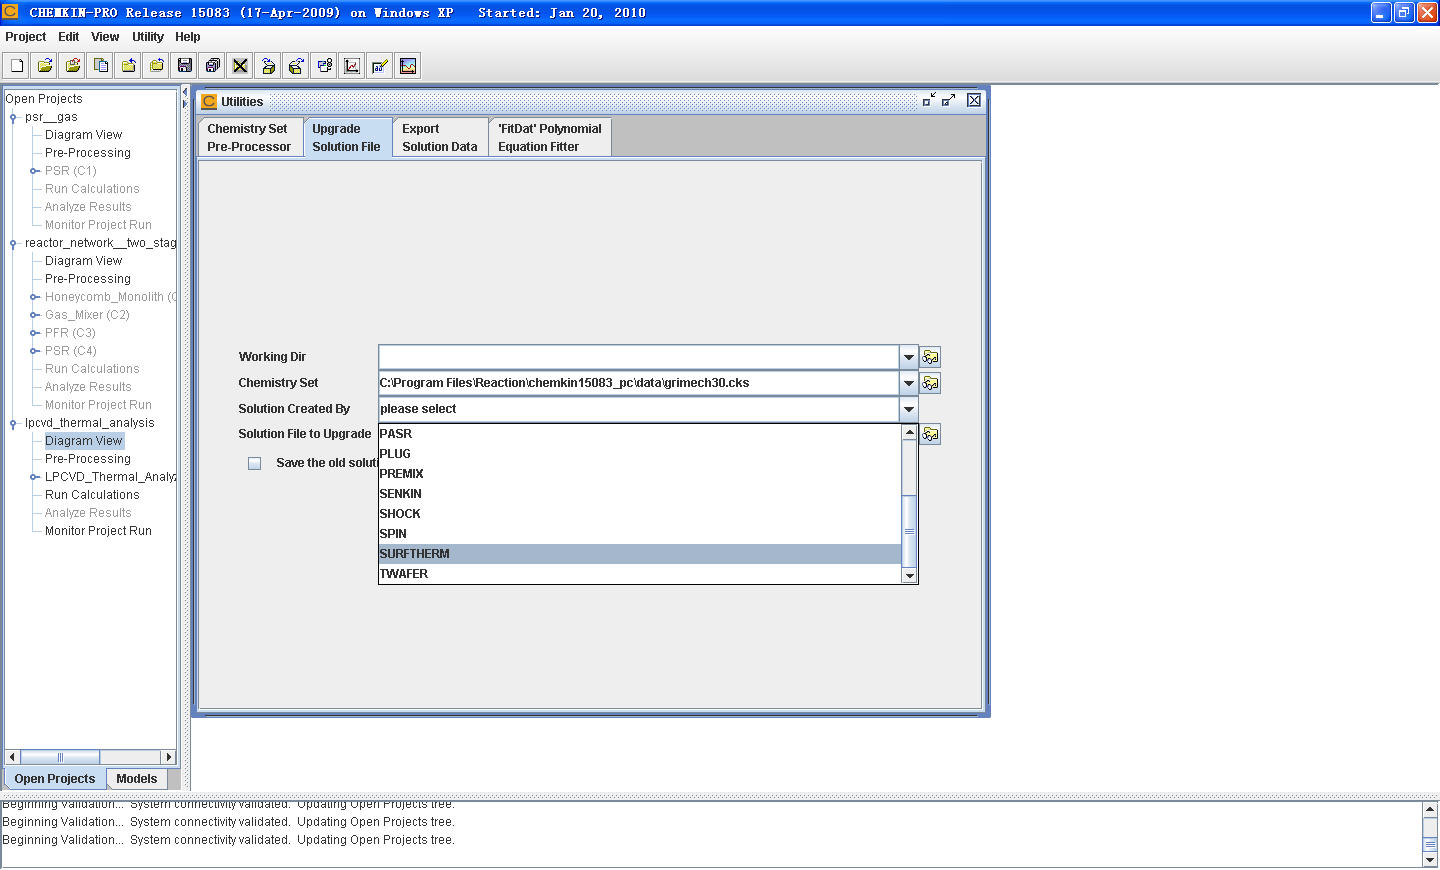Viewport: 1440px width, 870px height.
Task: Choose TWAFER in the list
Action: [x=640, y=574]
